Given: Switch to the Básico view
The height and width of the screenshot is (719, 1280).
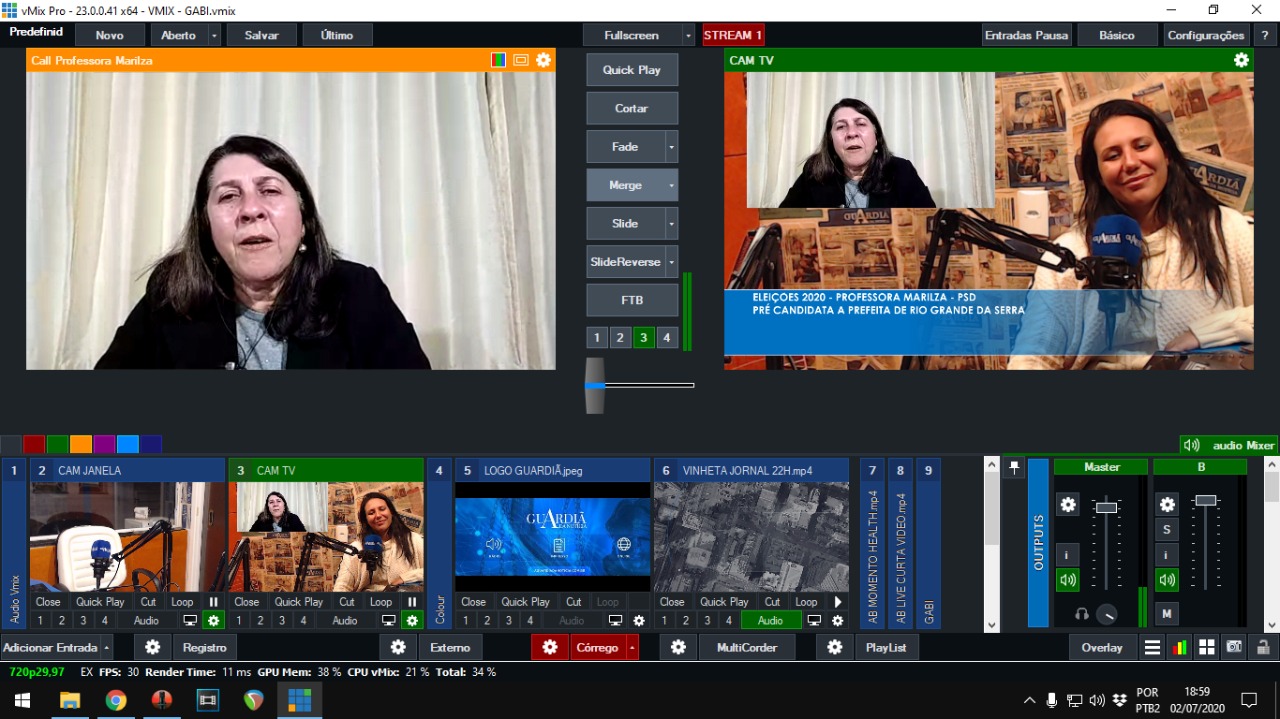Looking at the screenshot, I should pyautogui.click(x=1117, y=35).
